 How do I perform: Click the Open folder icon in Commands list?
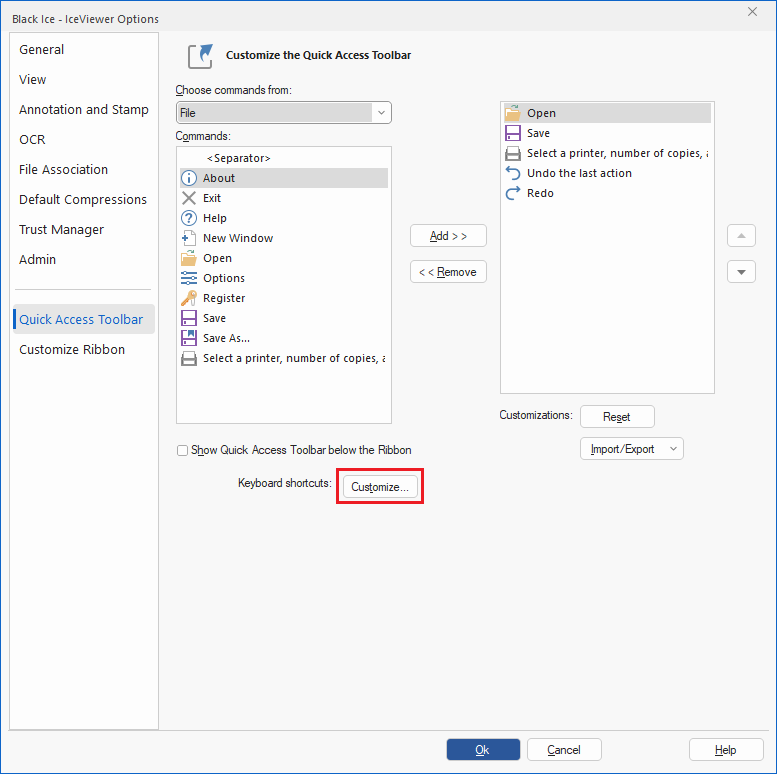coord(189,258)
